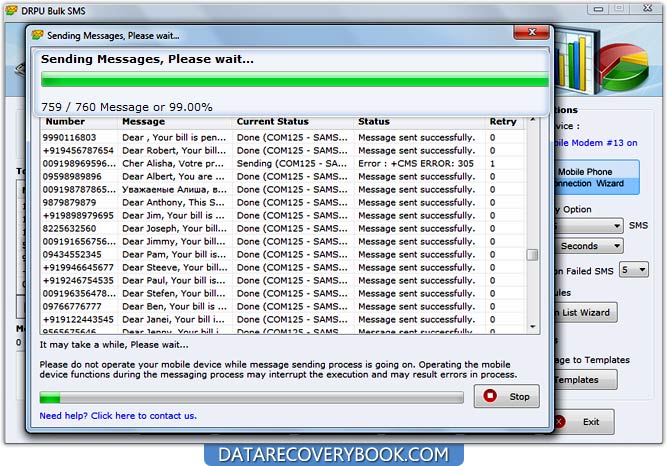The image size is (667, 466).
Task: Click the Exit button in the main window
Action: point(584,422)
